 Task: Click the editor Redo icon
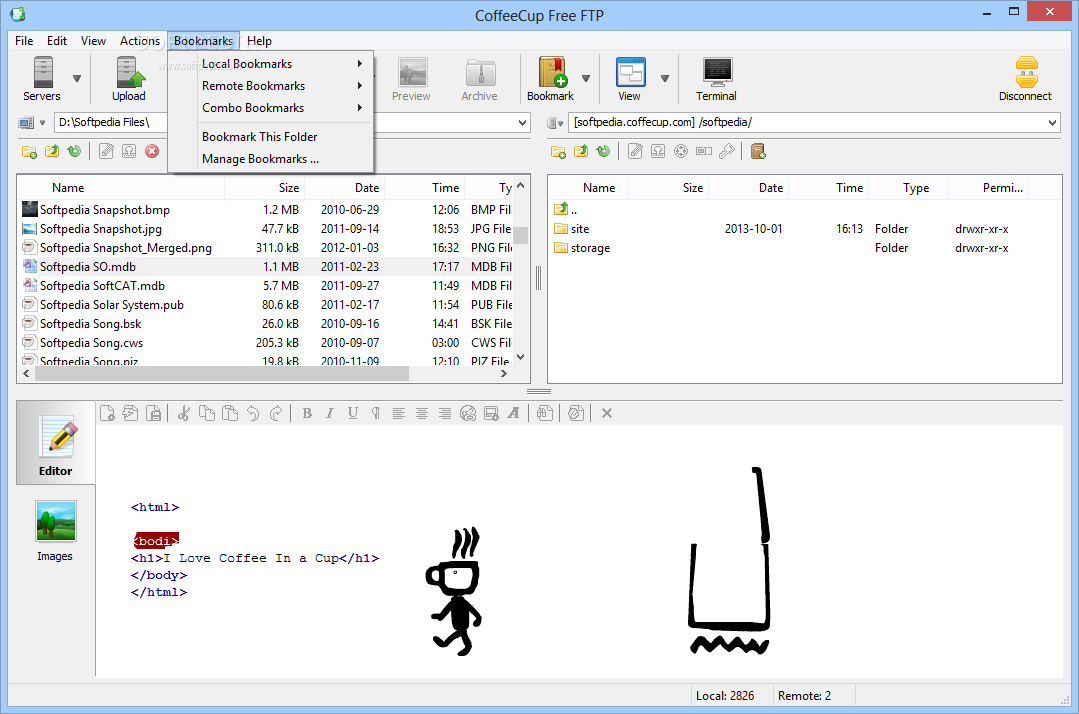click(276, 413)
